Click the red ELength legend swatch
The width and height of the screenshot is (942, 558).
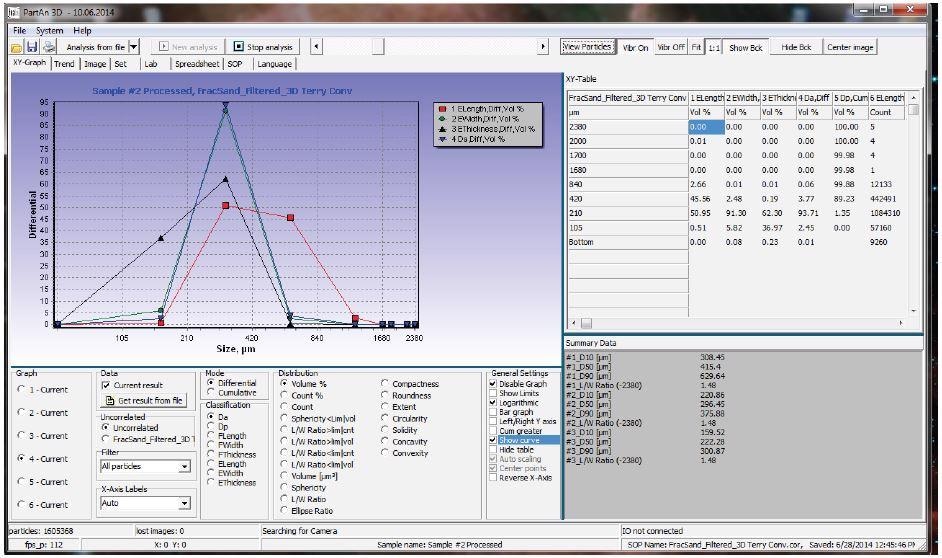click(442, 109)
